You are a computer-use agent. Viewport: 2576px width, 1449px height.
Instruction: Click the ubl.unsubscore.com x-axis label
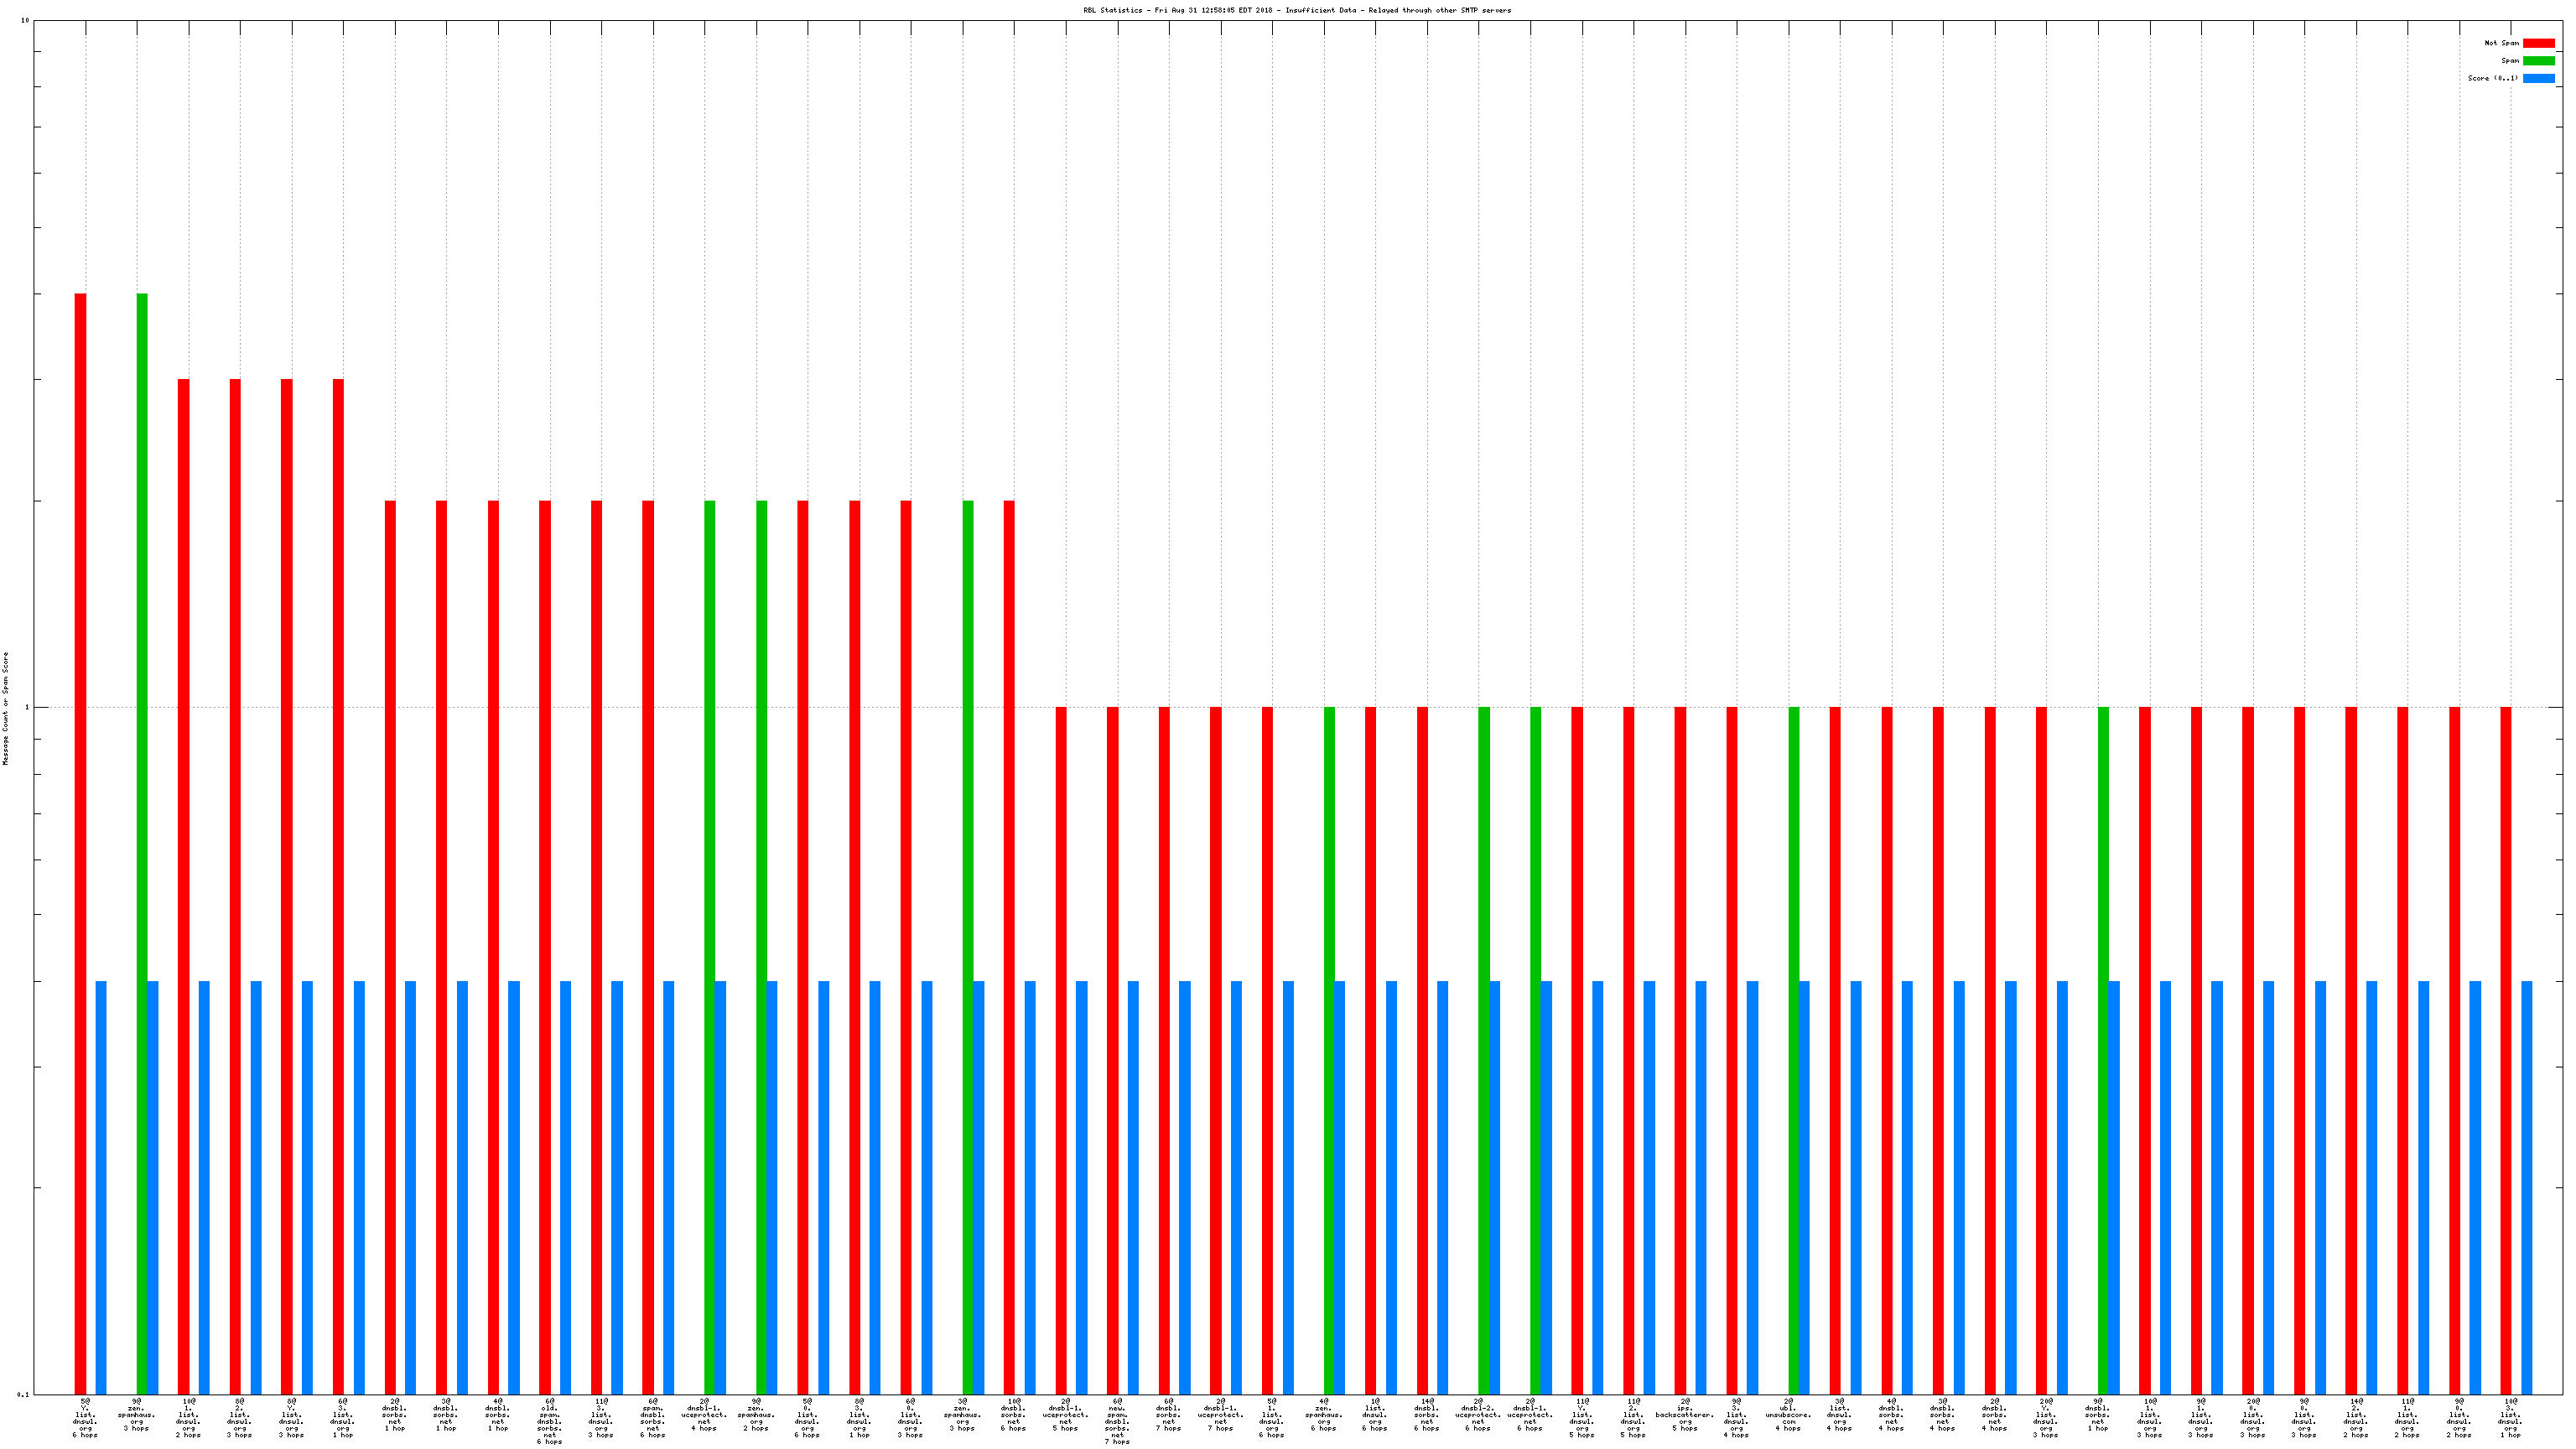coord(1788,1415)
